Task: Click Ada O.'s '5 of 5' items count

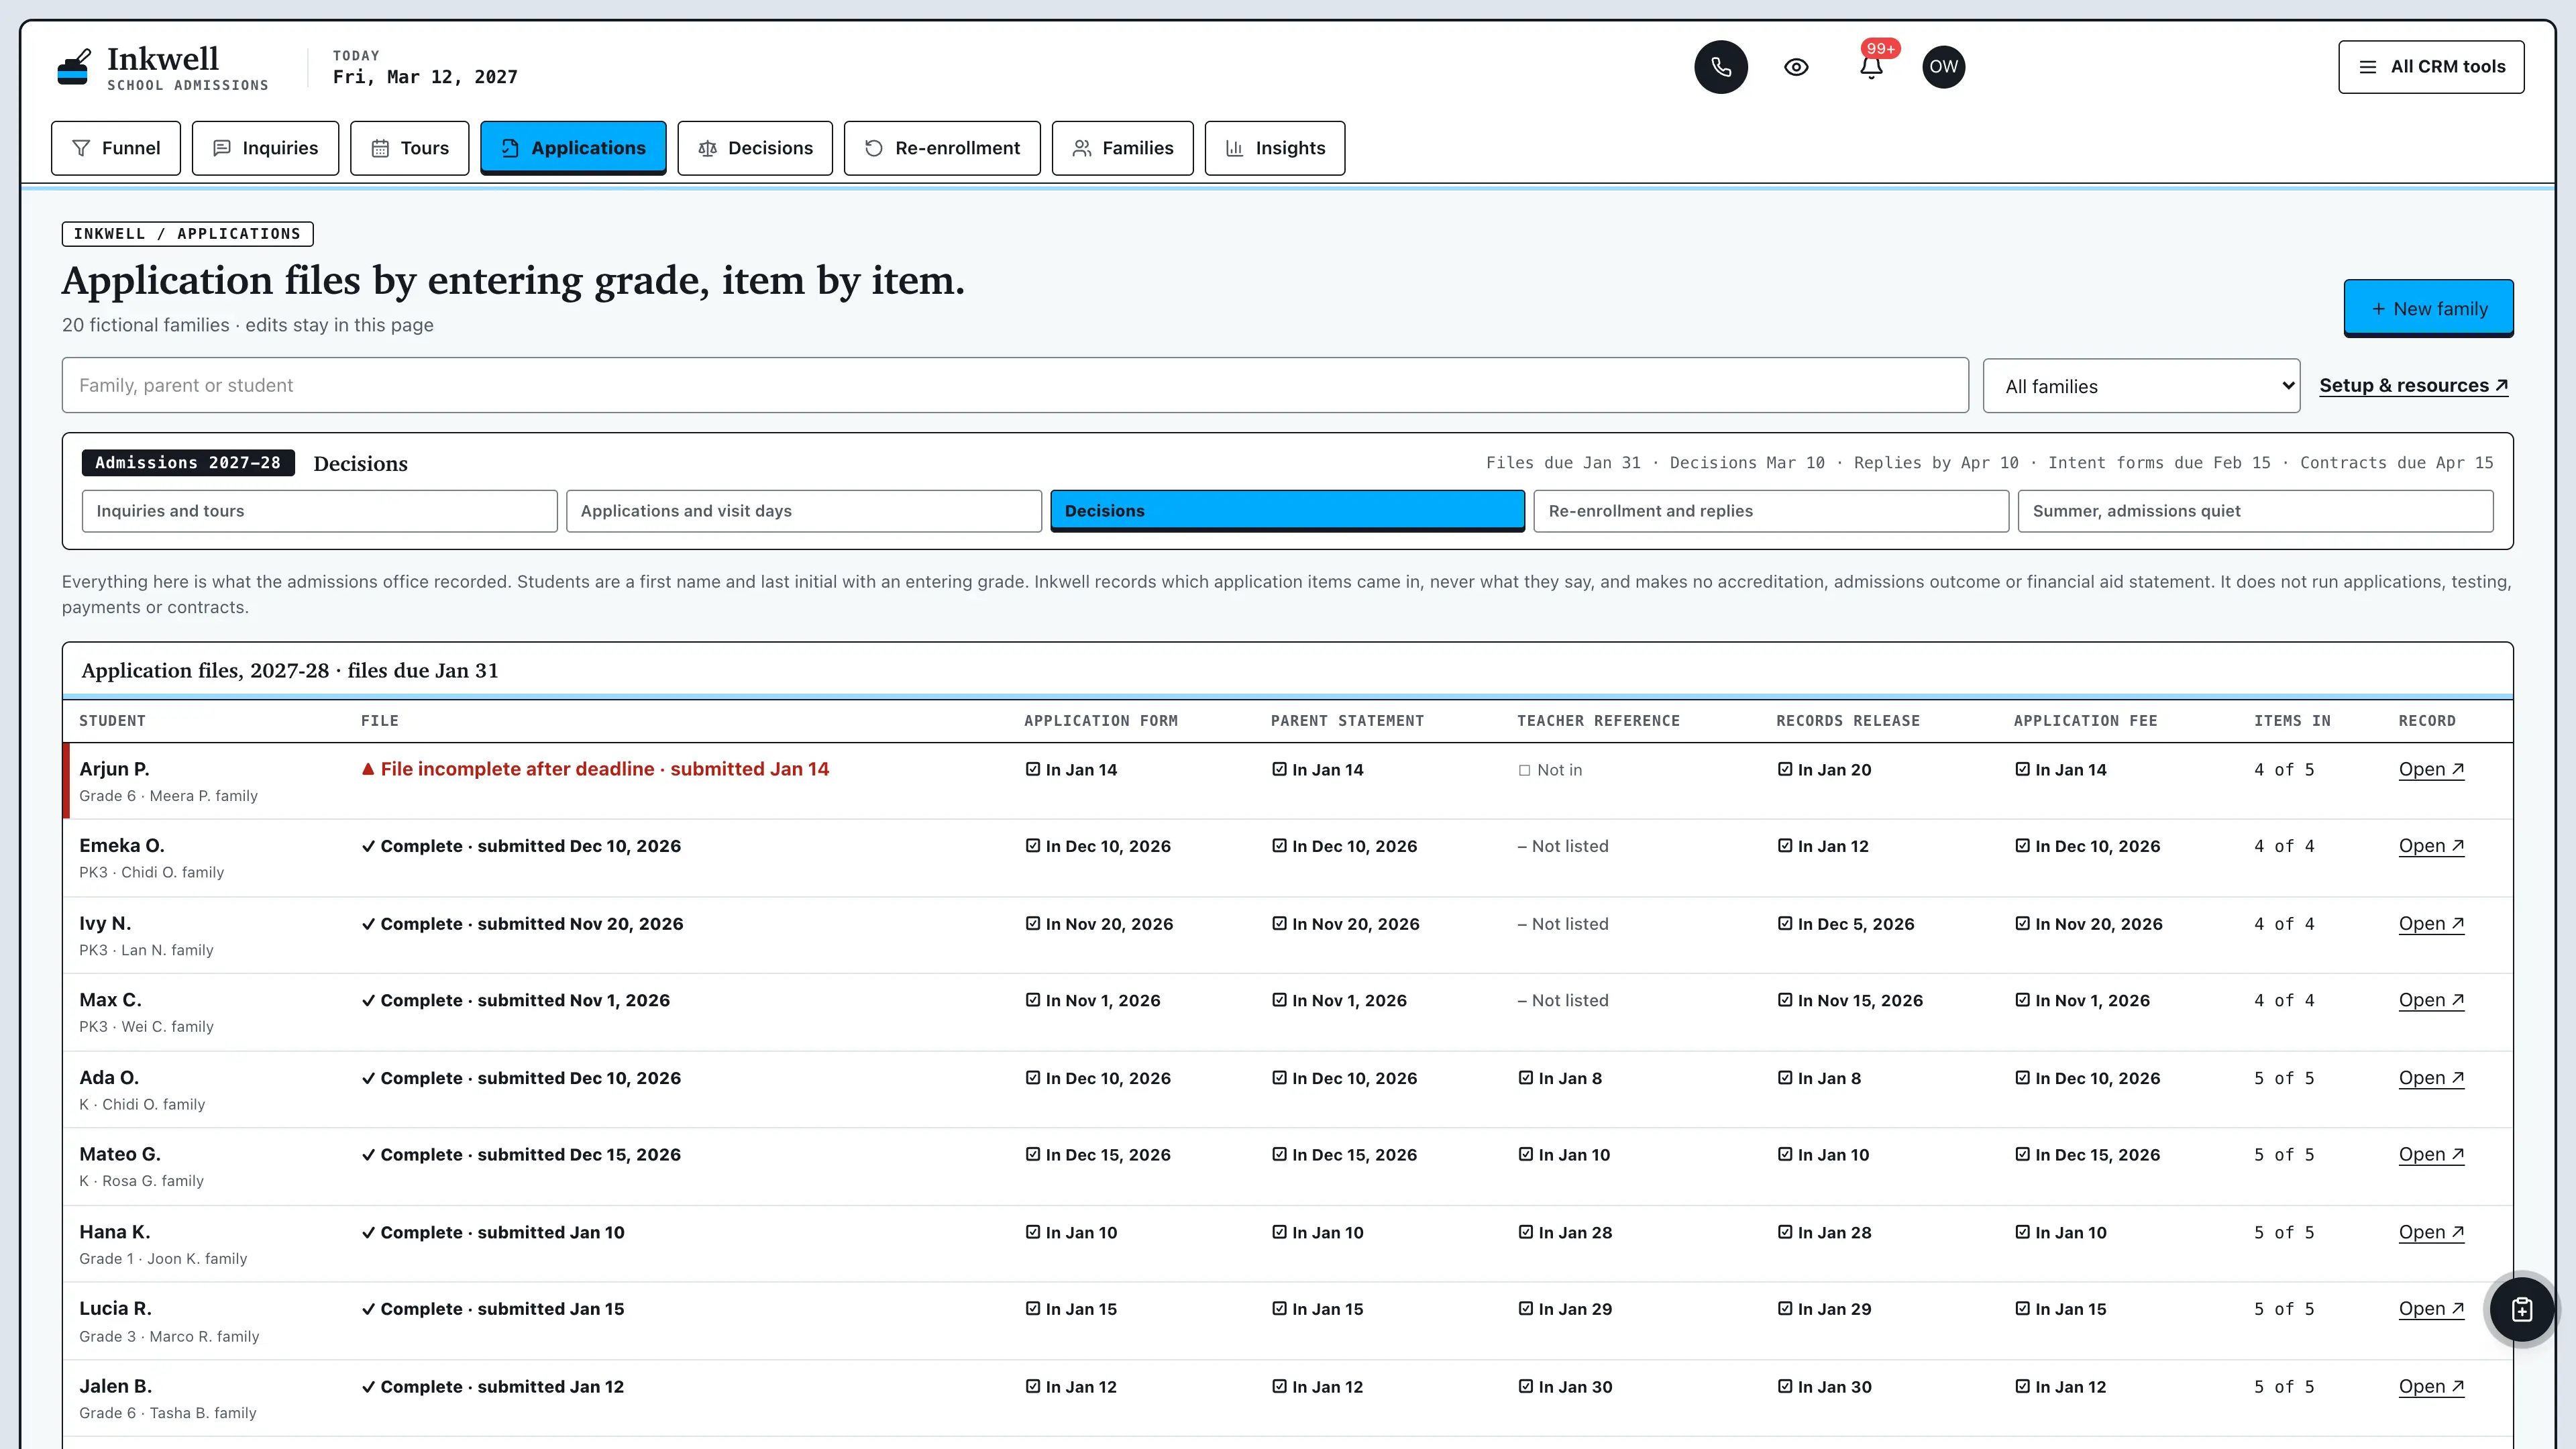Action: click(2284, 1078)
